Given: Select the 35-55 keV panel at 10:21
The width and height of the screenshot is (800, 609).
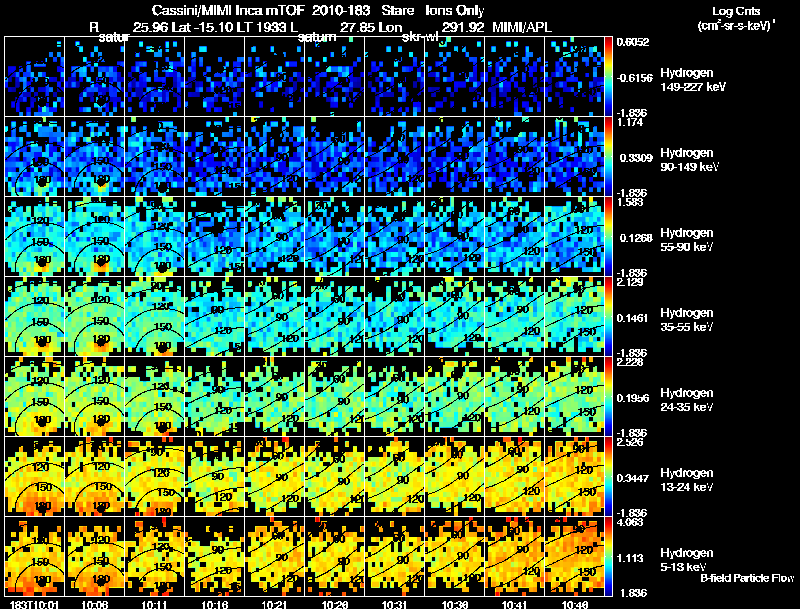Looking at the screenshot, I should [x=274, y=317].
